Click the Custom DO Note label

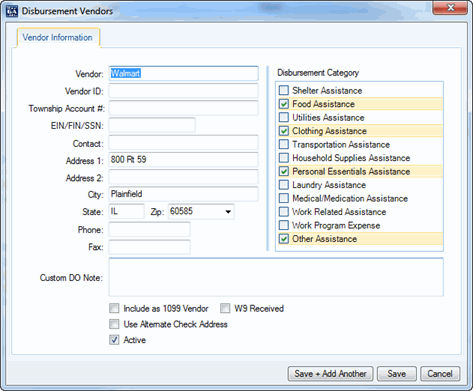(x=71, y=278)
